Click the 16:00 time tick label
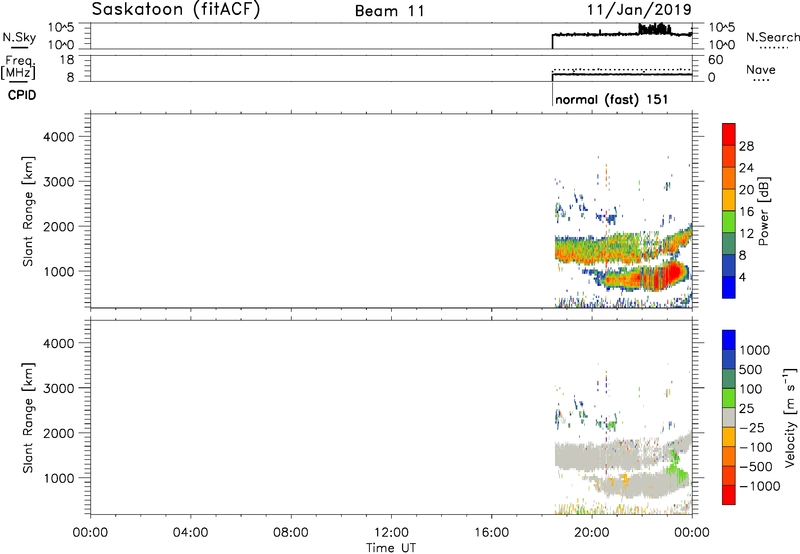Screen dimensions: 800x554 (491, 533)
